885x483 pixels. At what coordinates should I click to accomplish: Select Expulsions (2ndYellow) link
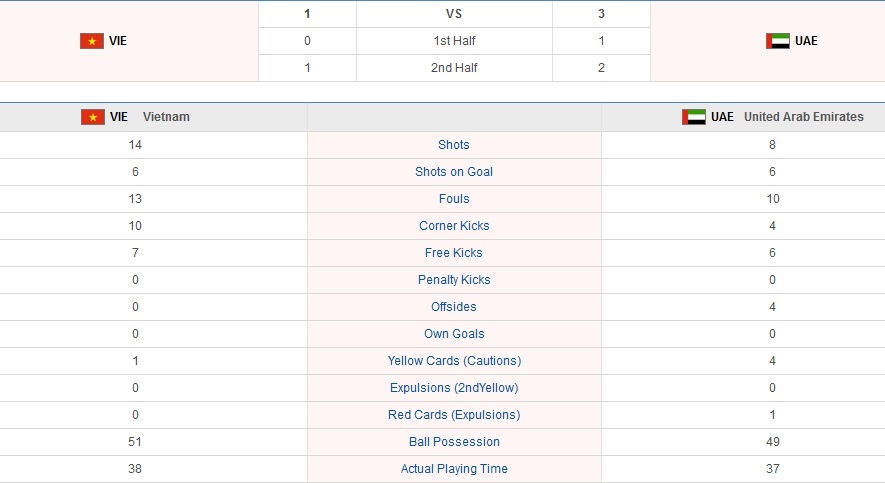(454, 388)
